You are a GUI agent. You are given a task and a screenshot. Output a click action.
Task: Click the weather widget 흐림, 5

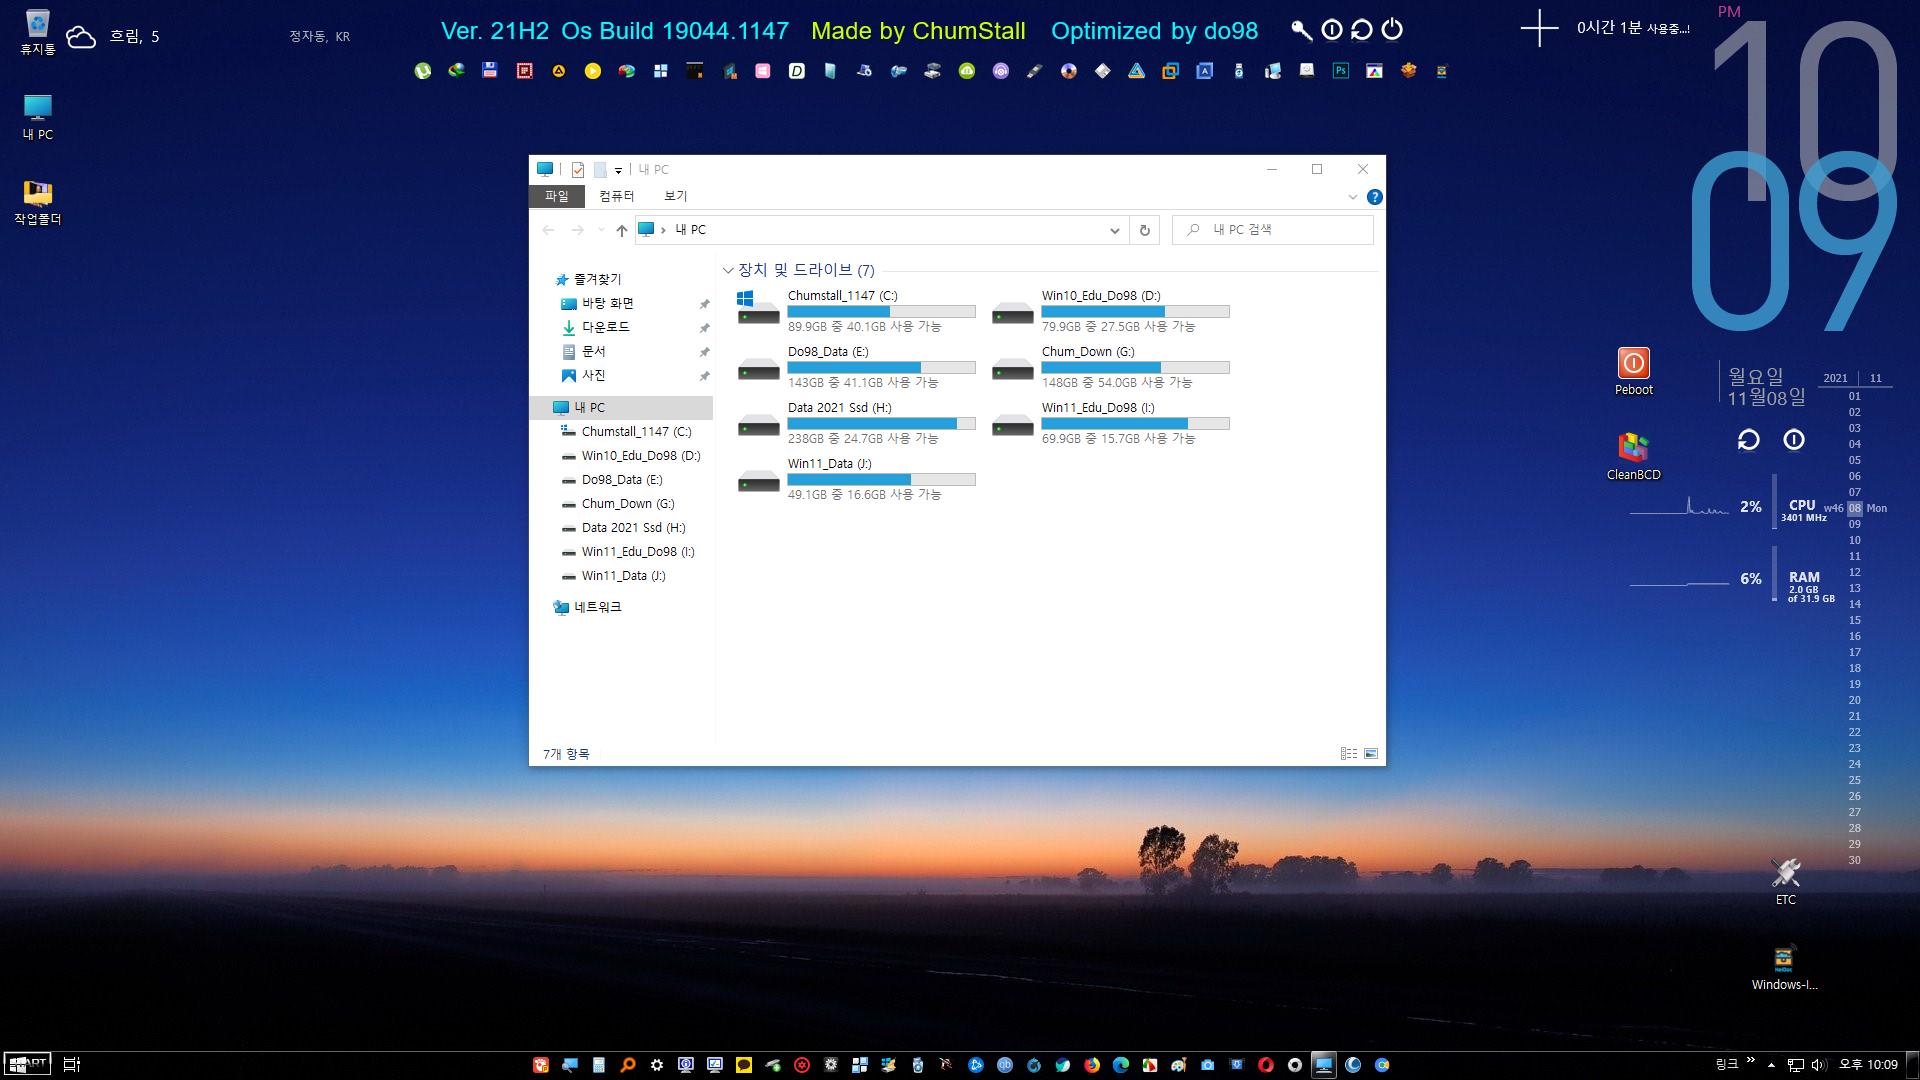tap(113, 37)
